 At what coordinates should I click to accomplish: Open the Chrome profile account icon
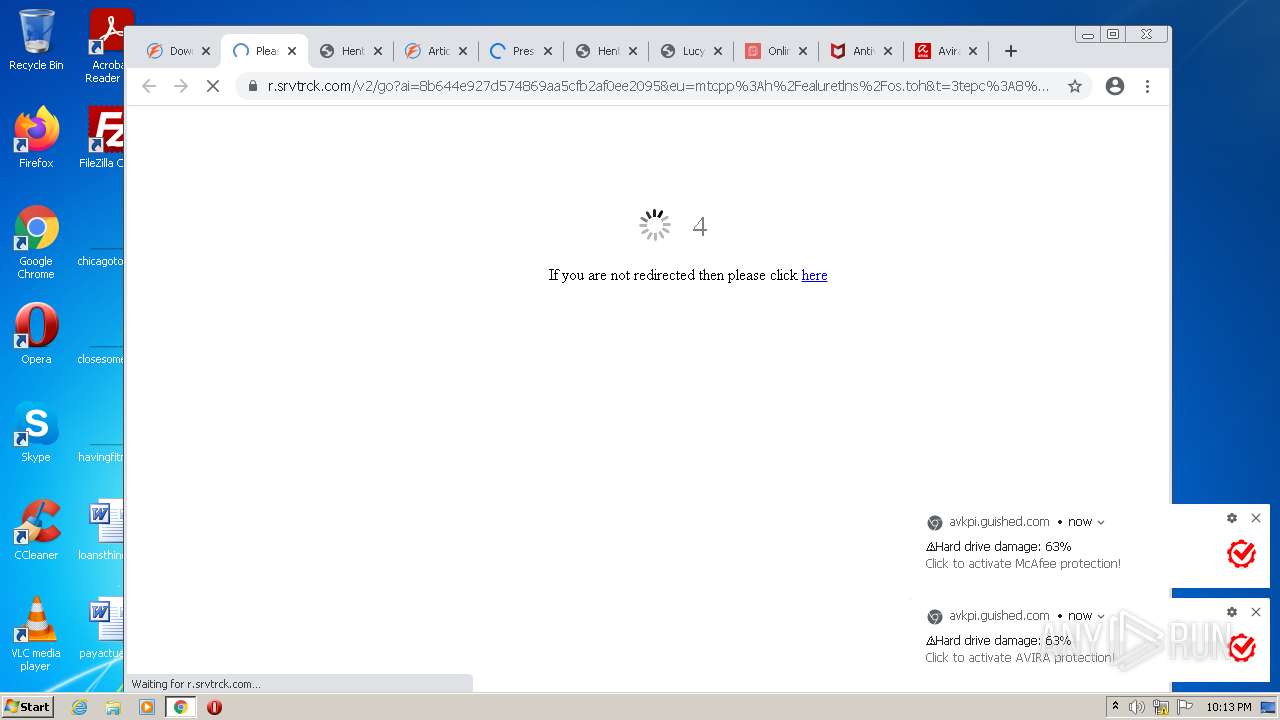pyautogui.click(x=1115, y=86)
